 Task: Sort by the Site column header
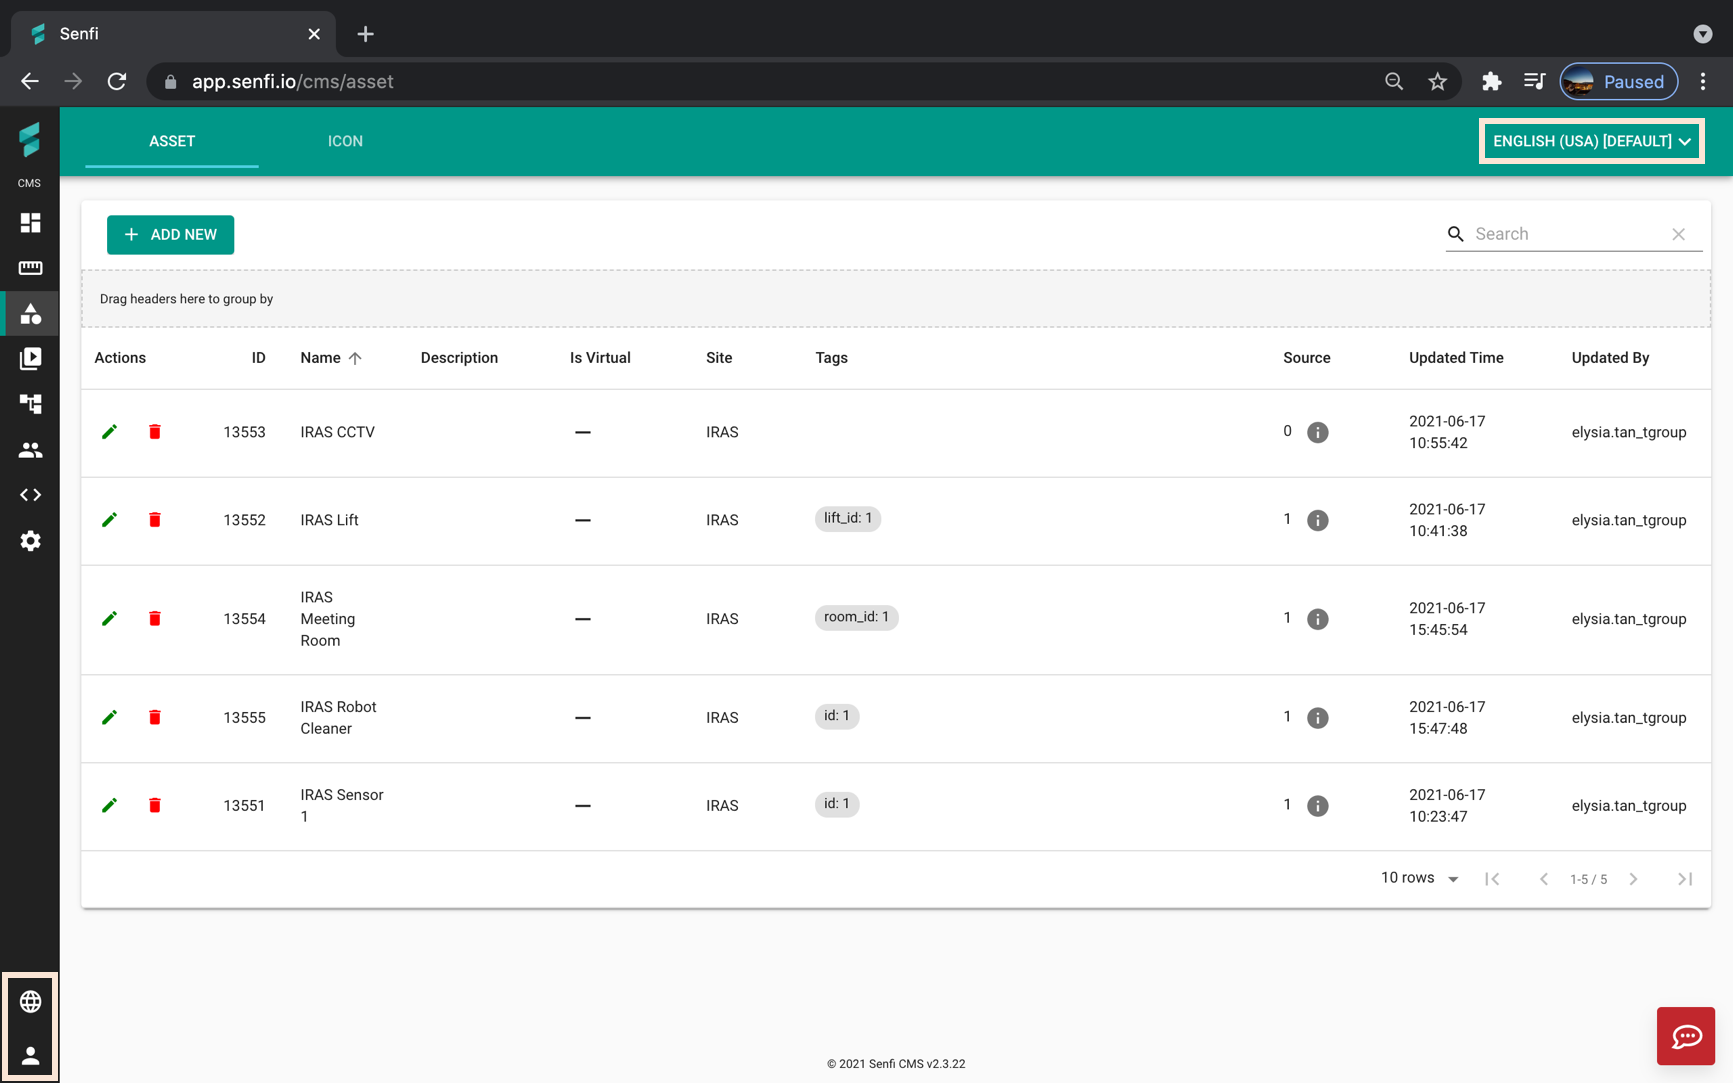point(719,358)
